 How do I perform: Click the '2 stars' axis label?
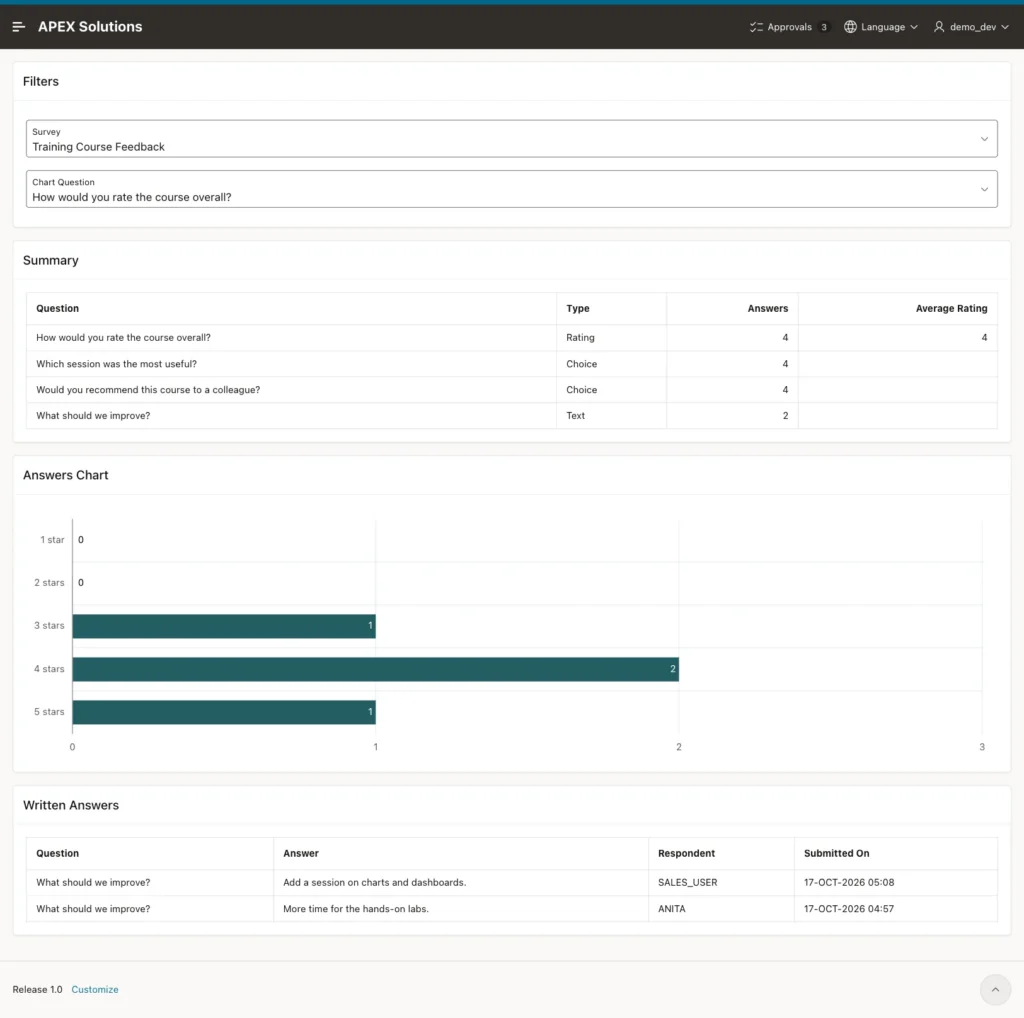pos(49,582)
